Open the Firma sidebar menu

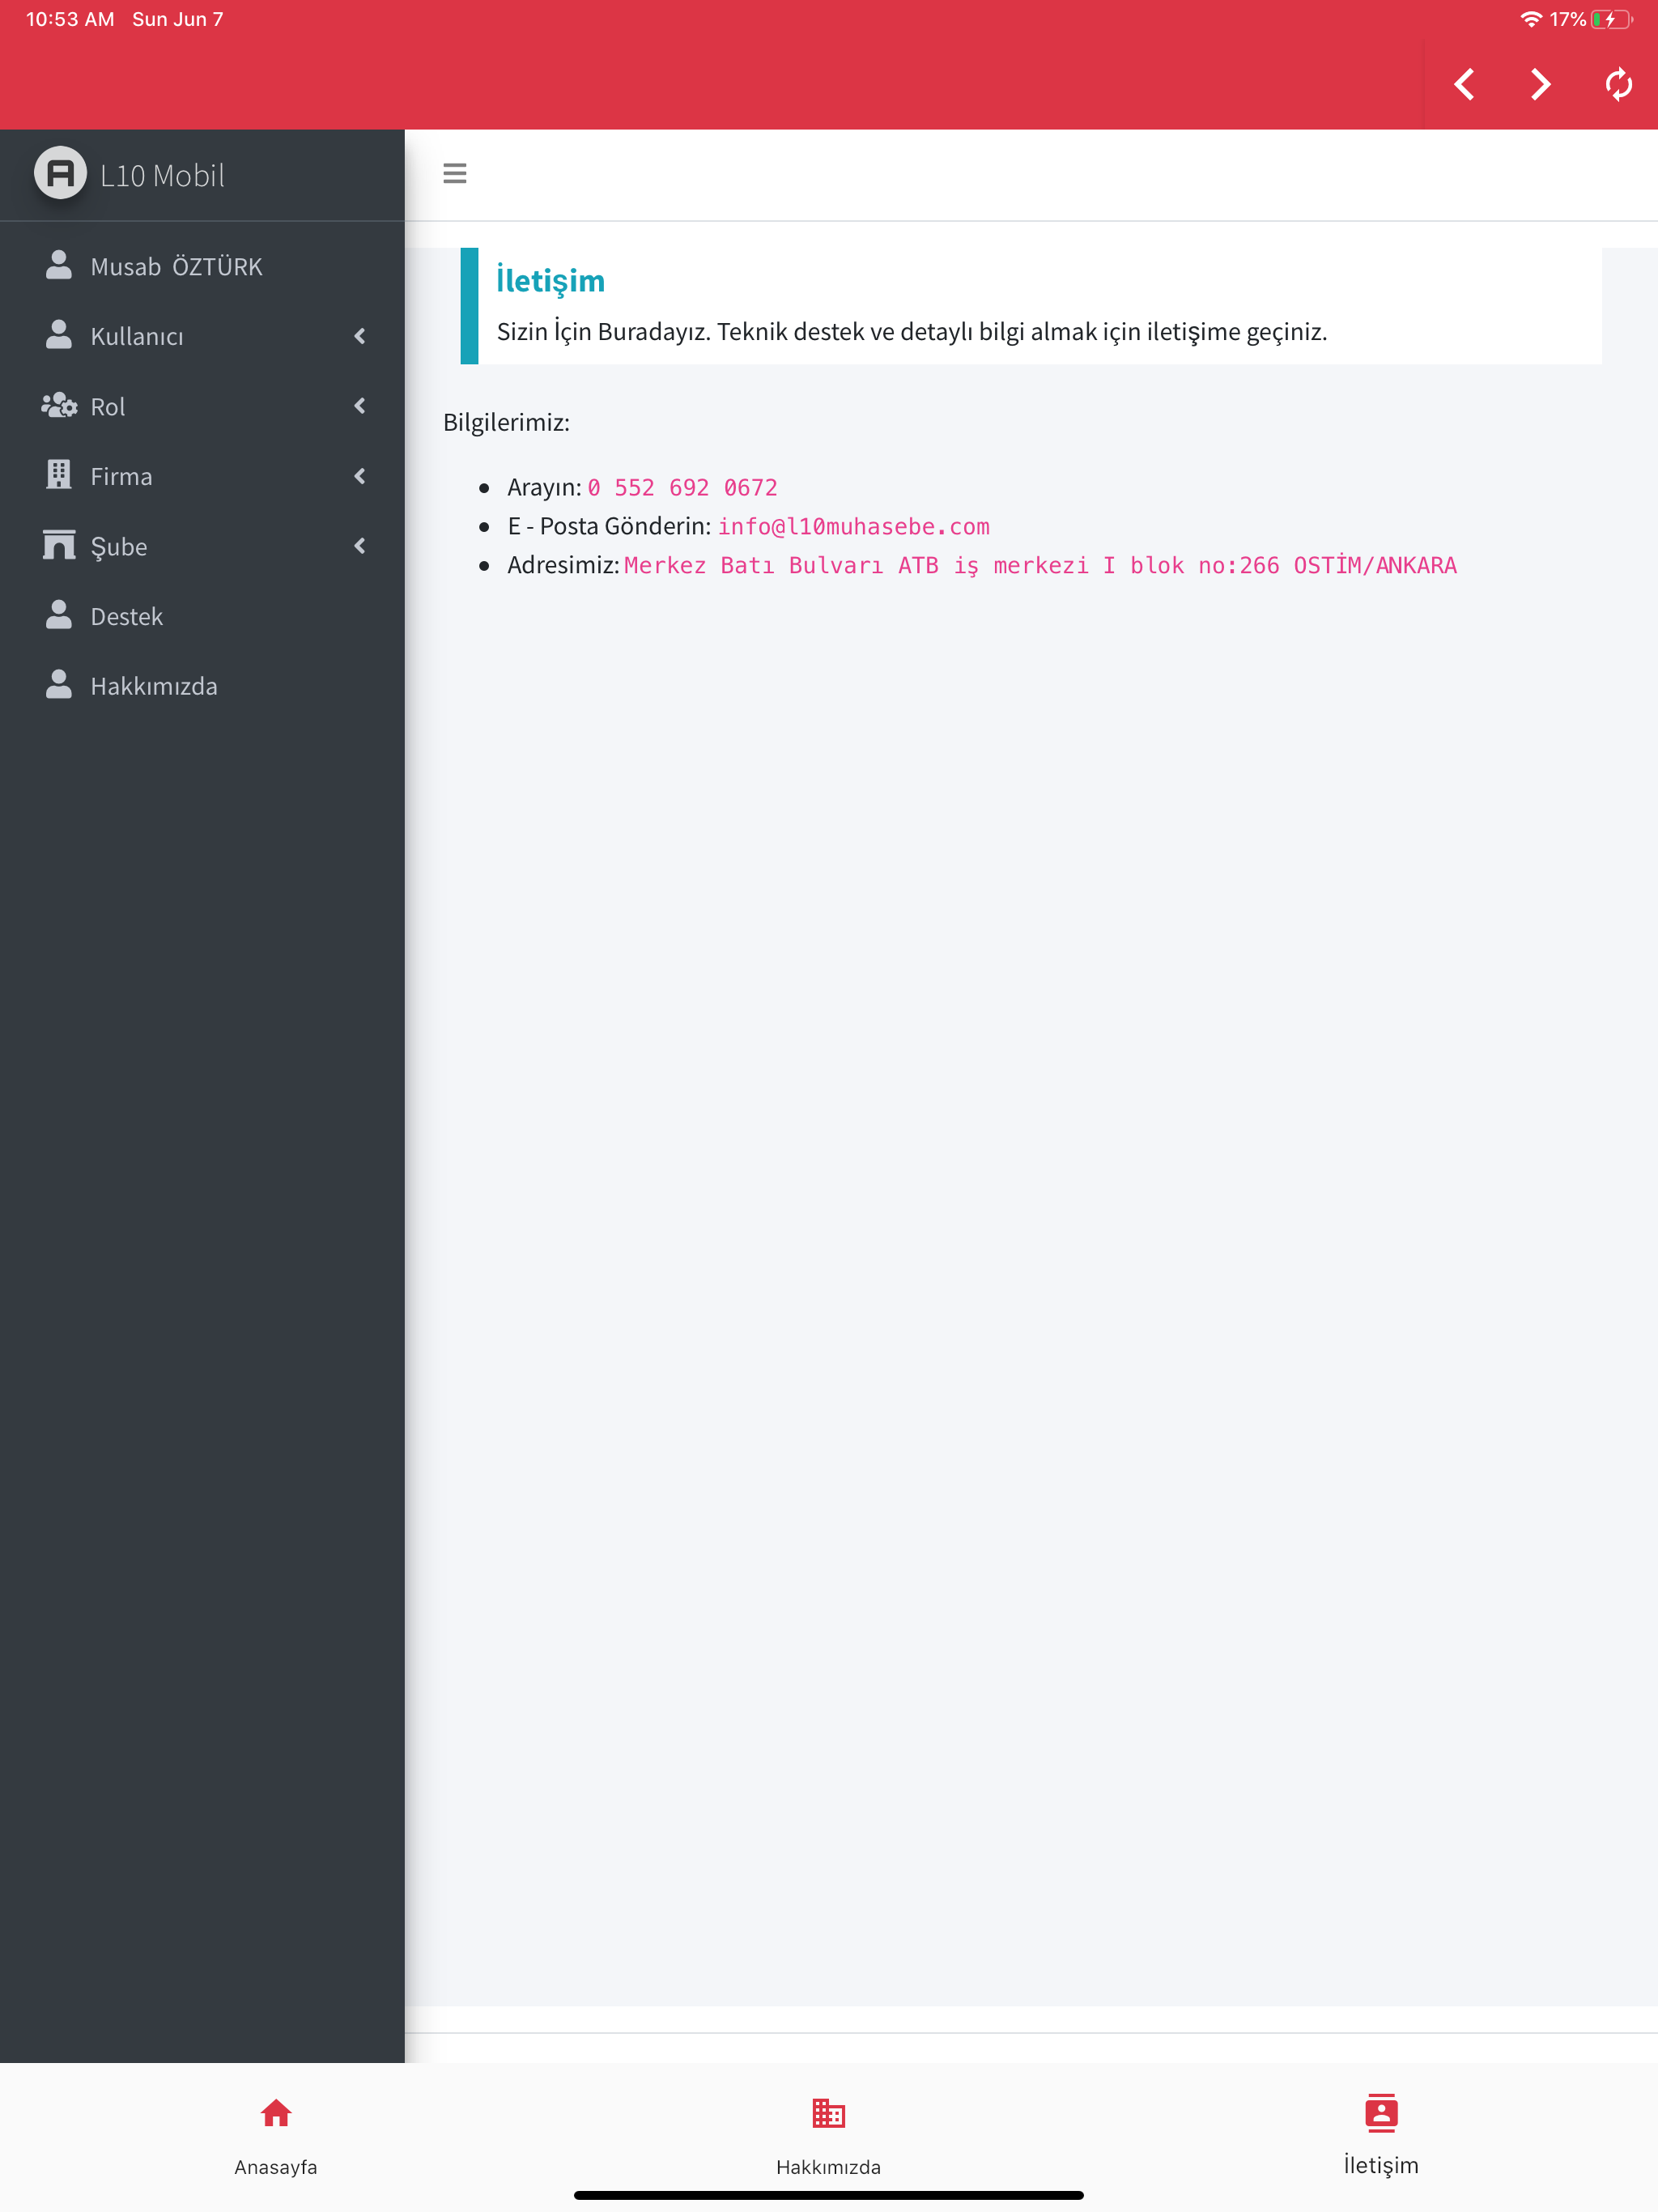(202, 476)
